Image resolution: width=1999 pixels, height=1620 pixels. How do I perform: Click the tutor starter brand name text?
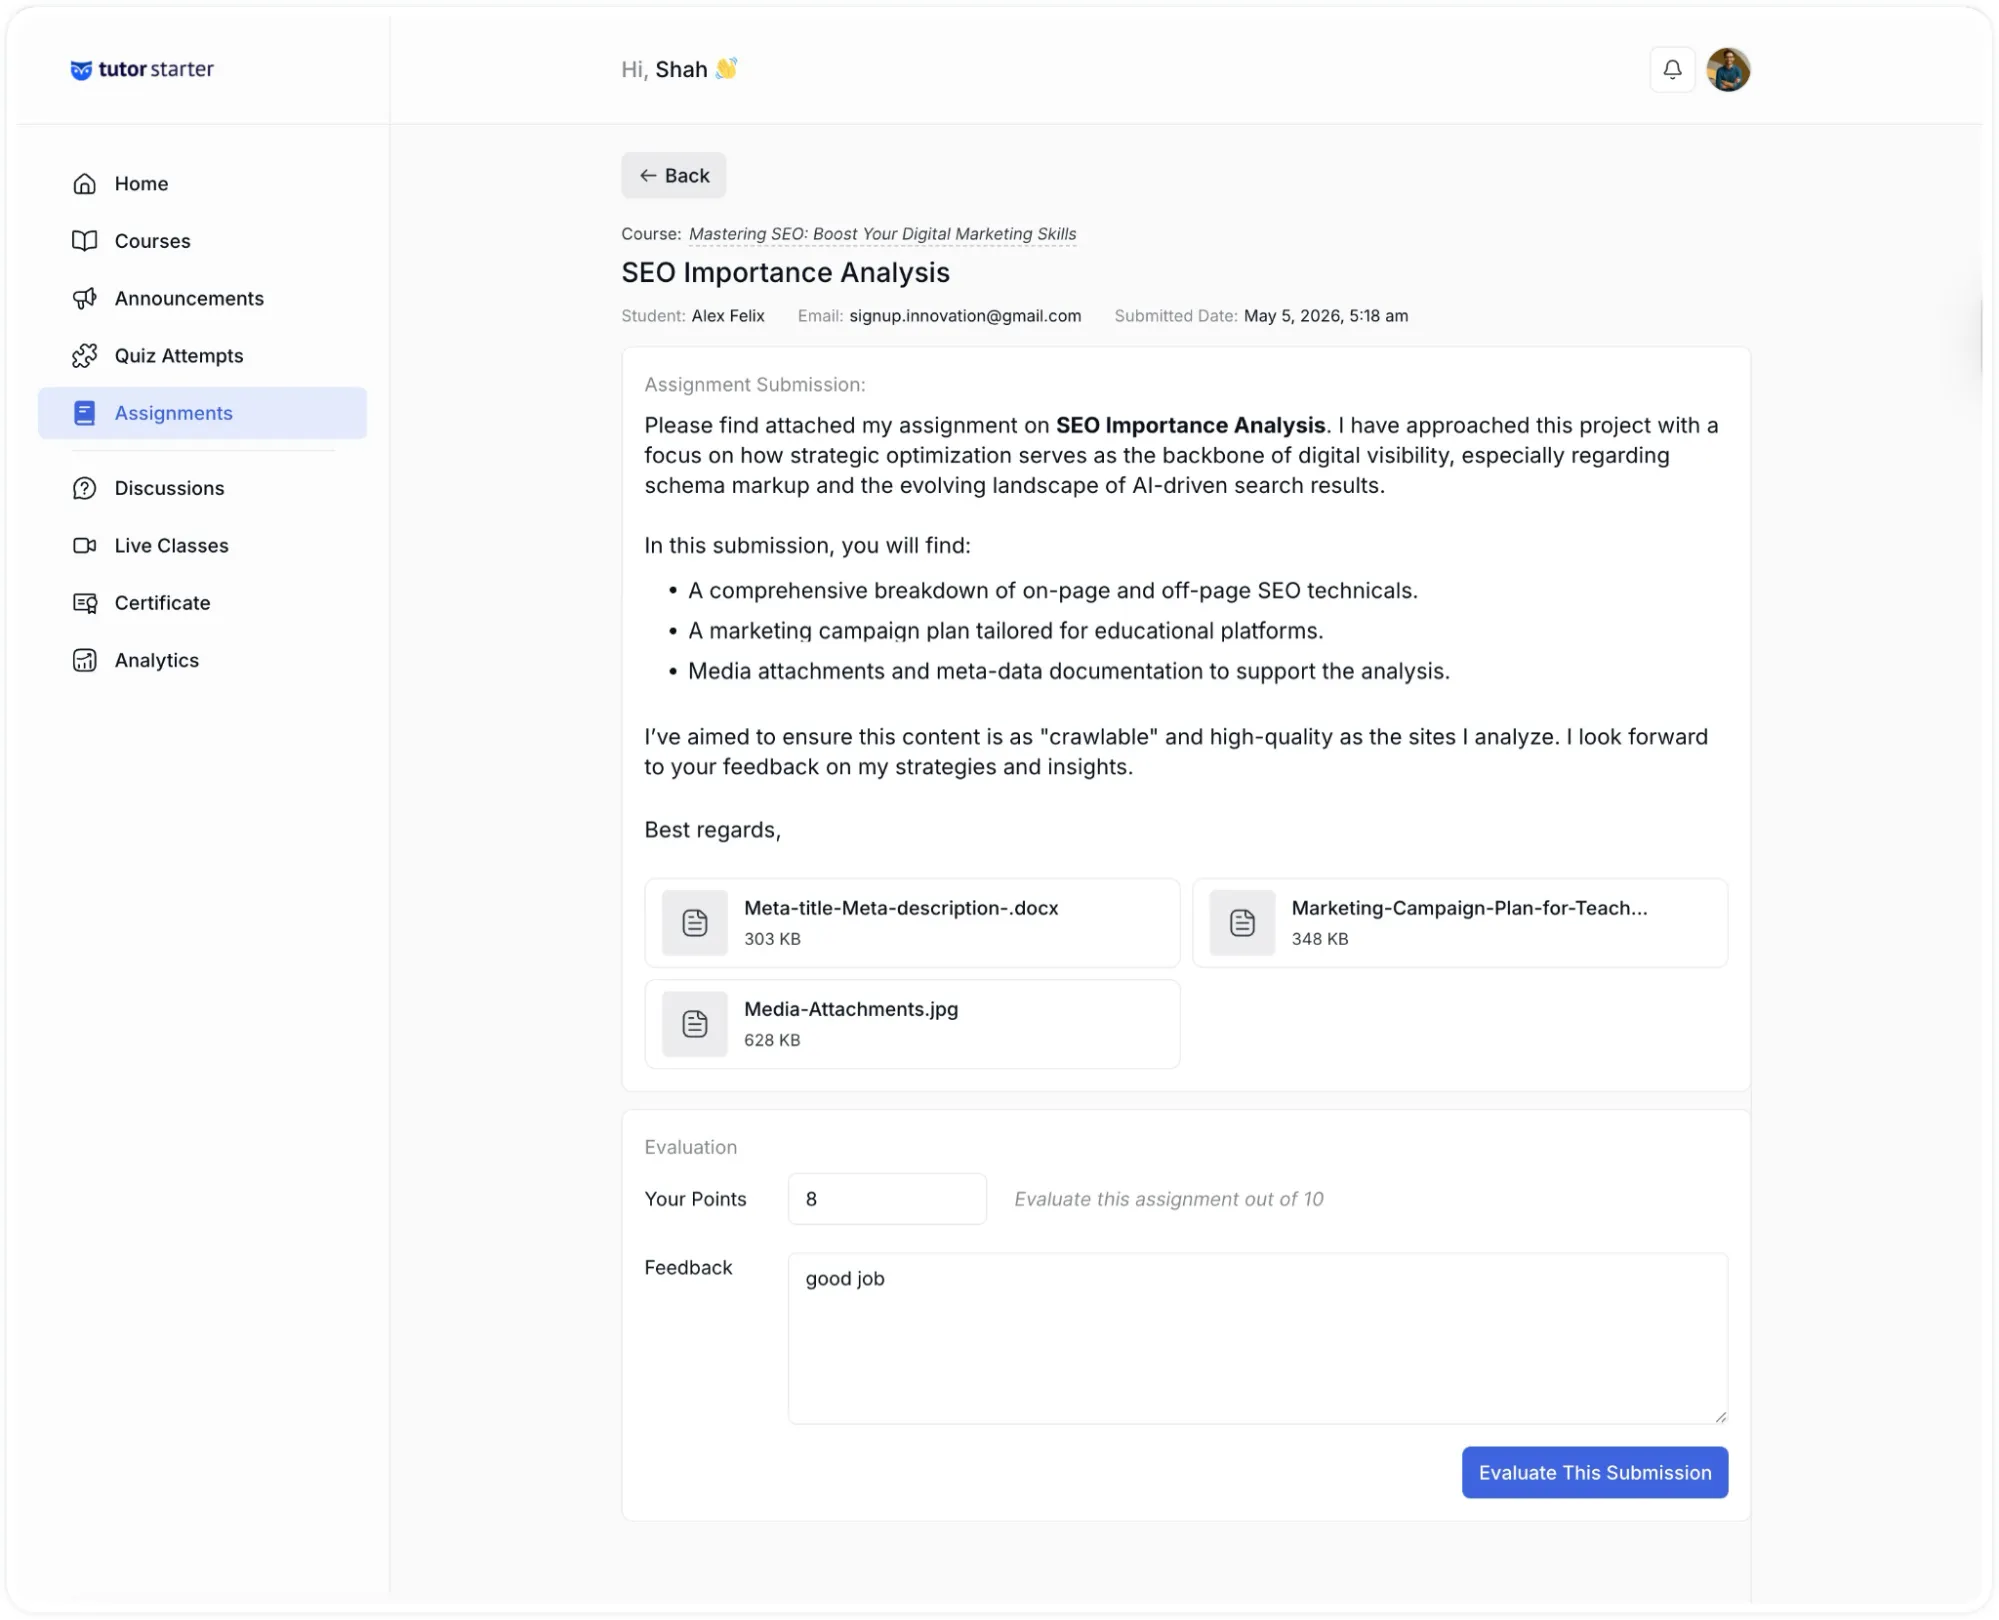pos(156,69)
